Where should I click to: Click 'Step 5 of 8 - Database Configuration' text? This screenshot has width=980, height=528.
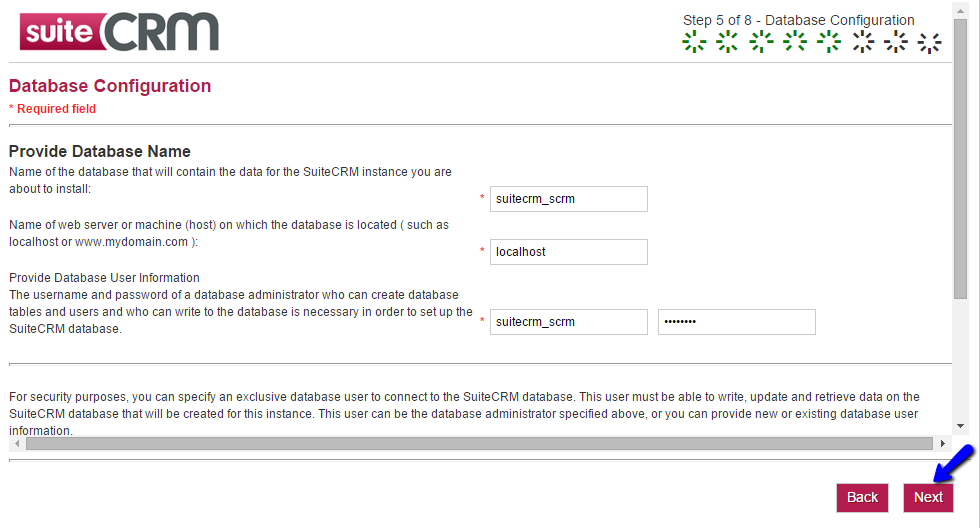click(798, 20)
